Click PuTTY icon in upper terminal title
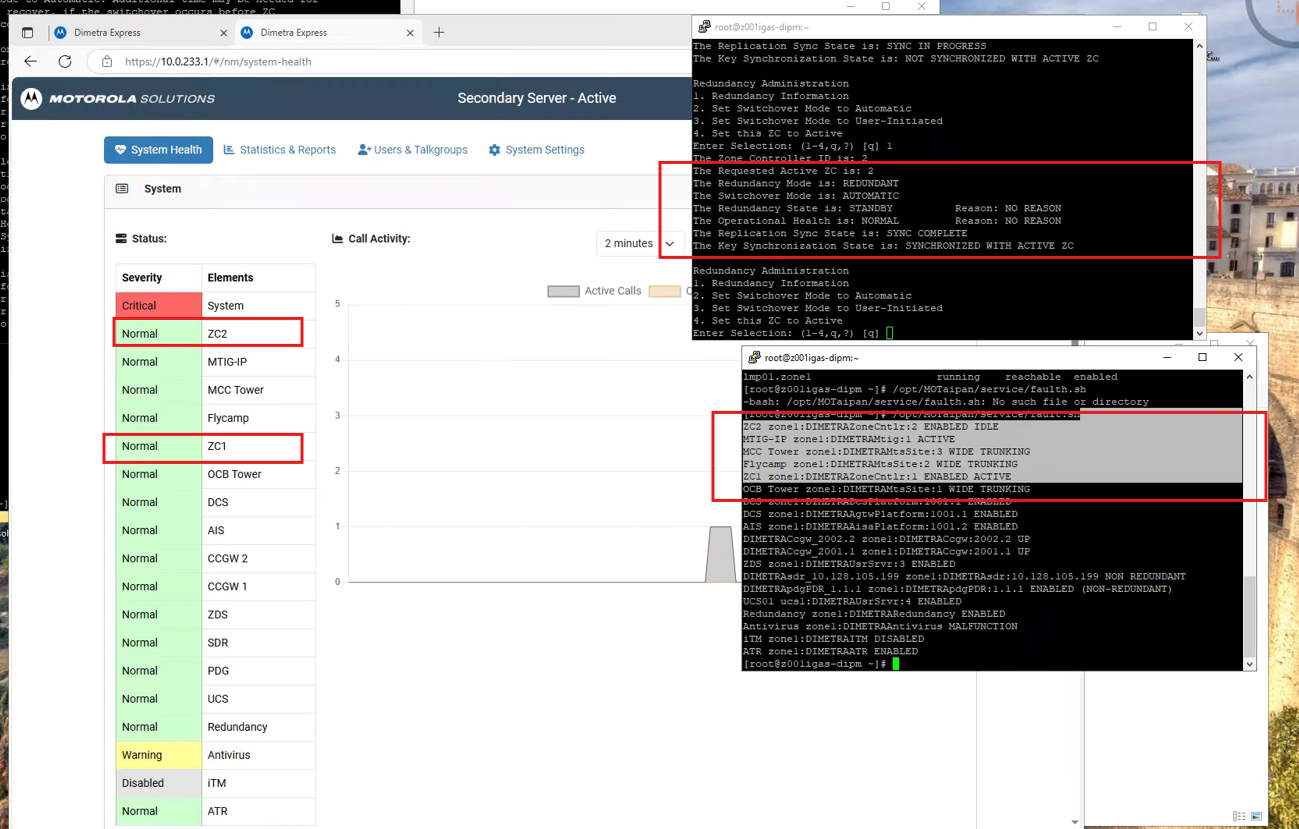The height and width of the screenshot is (829, 1299). [704, 27]
